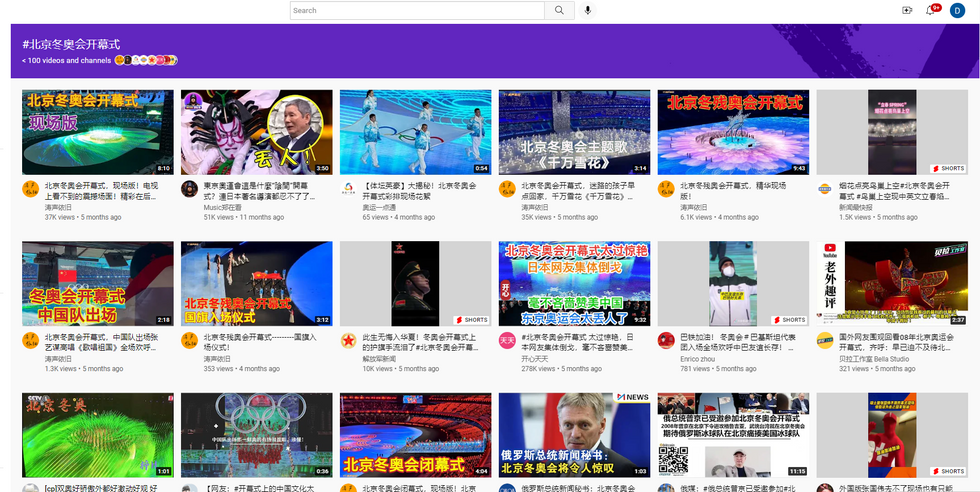980x492 pixels.
Task: Play 中国队出场 thumbnail 2:18
Action: (98, 284)
